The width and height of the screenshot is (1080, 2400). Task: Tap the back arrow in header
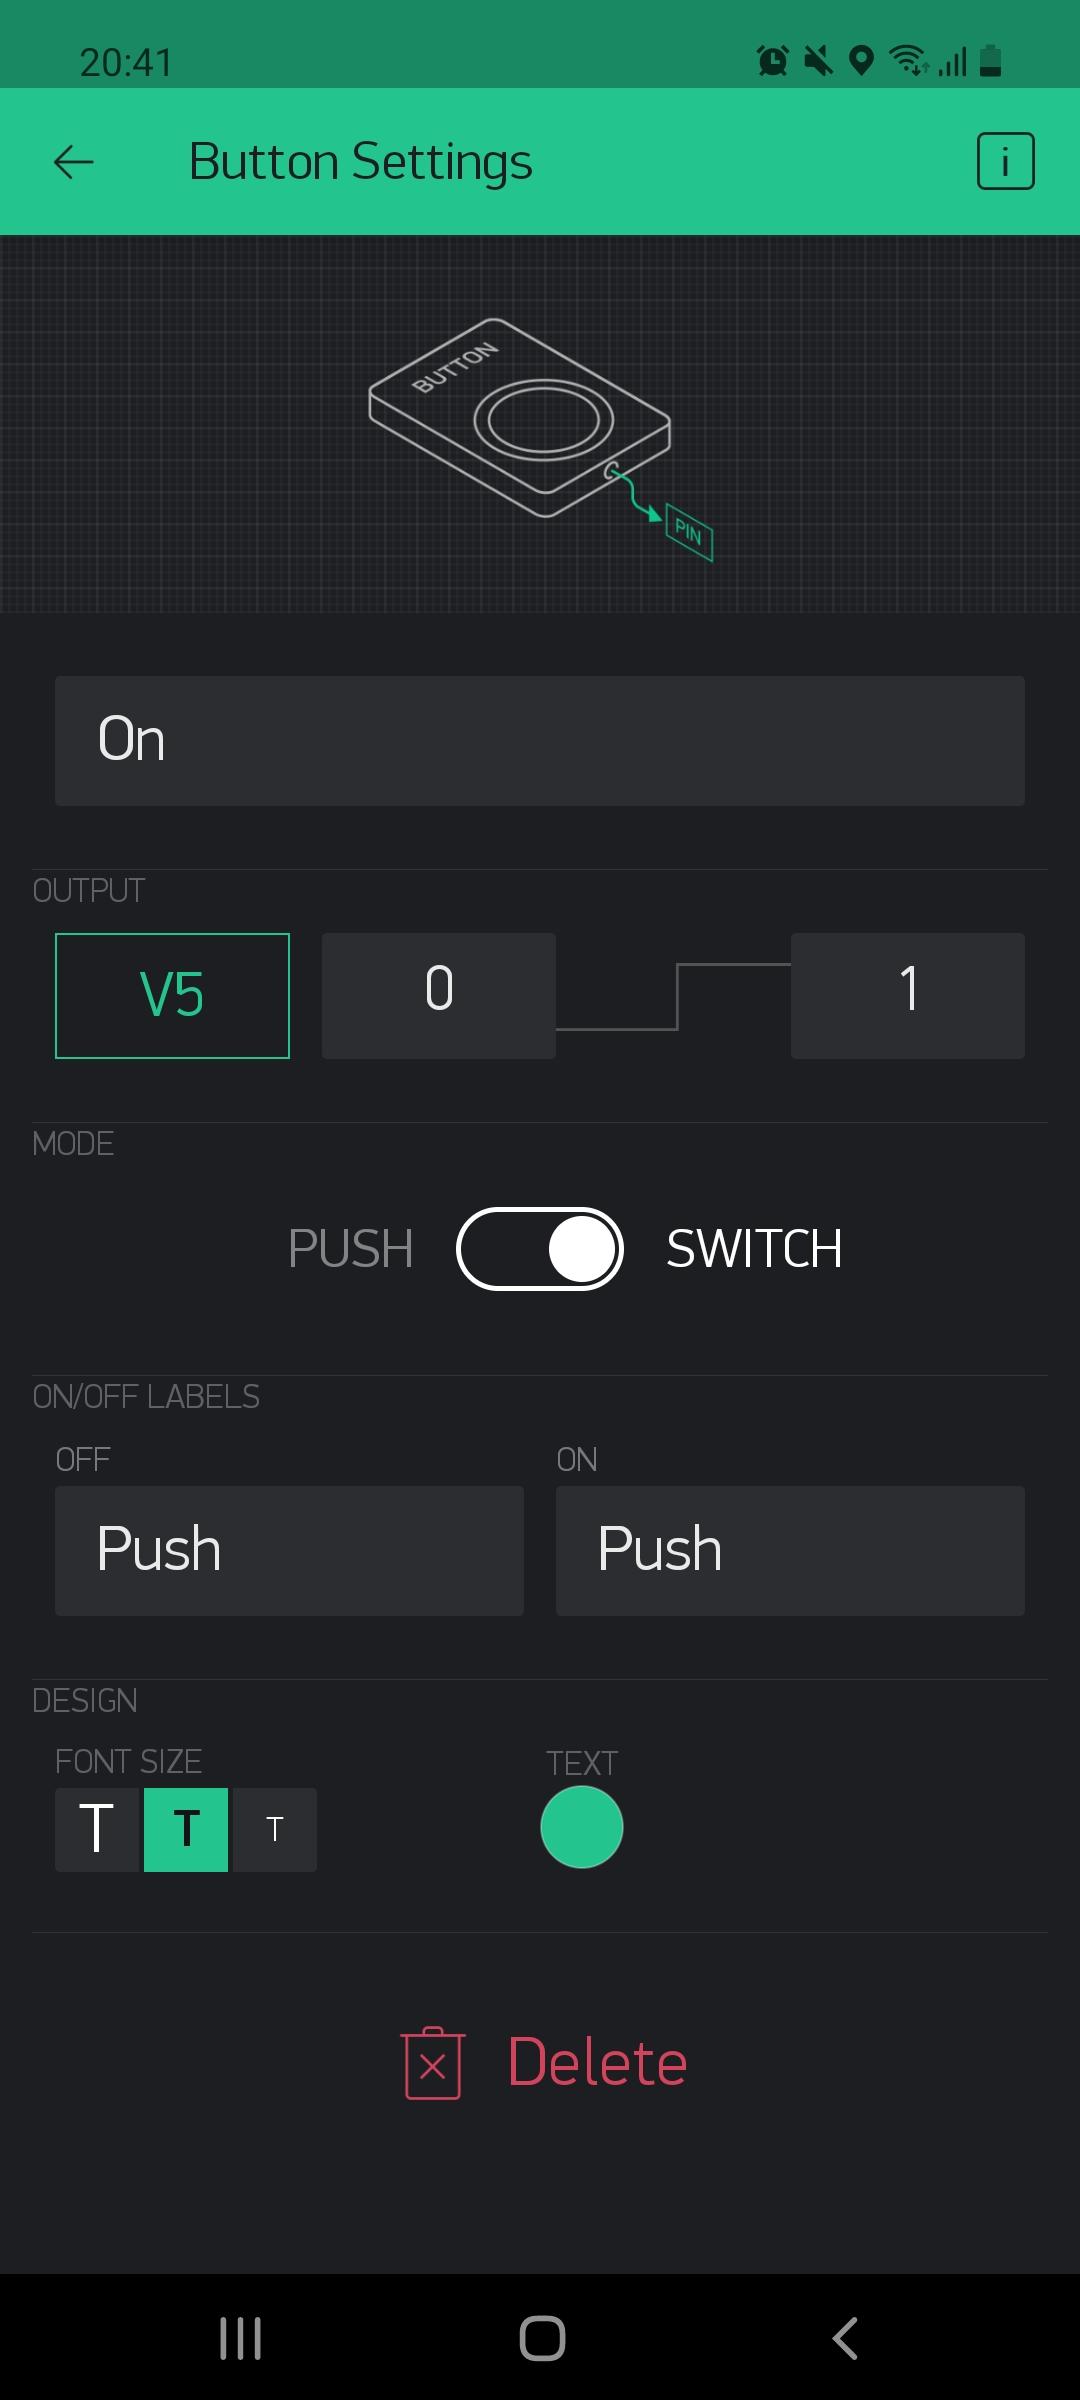pyautogui.click(x=74, y=162)
